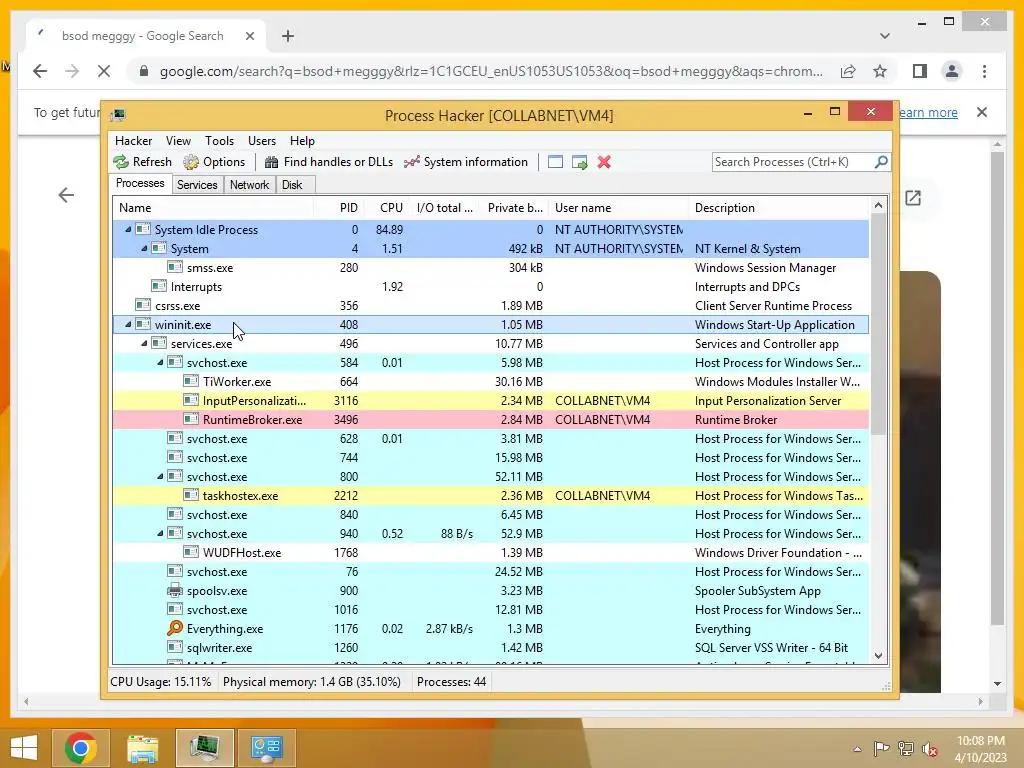This screenshot has height=768, width=1024.
Task: Collapse svchost.exe PID 940 node
Action: coord(160,533)
